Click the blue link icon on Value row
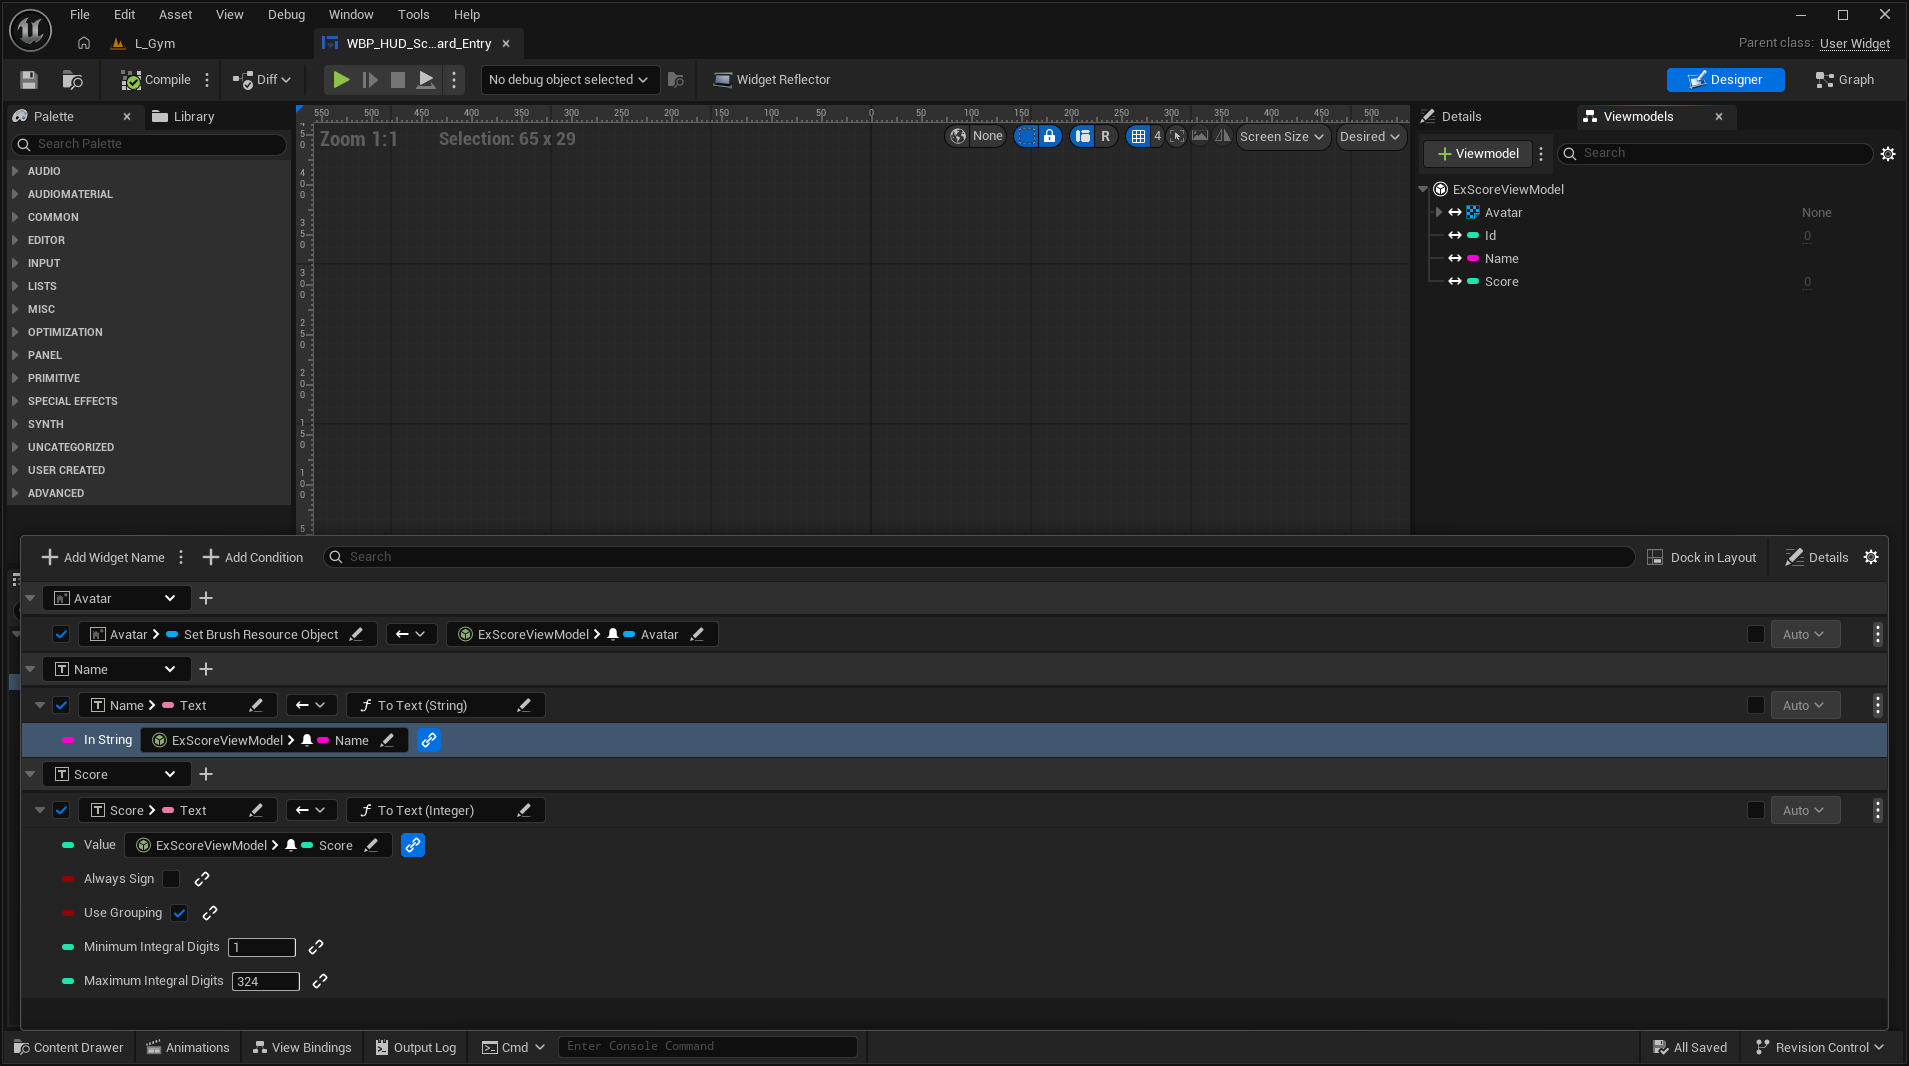 click(x=413, y=846)
